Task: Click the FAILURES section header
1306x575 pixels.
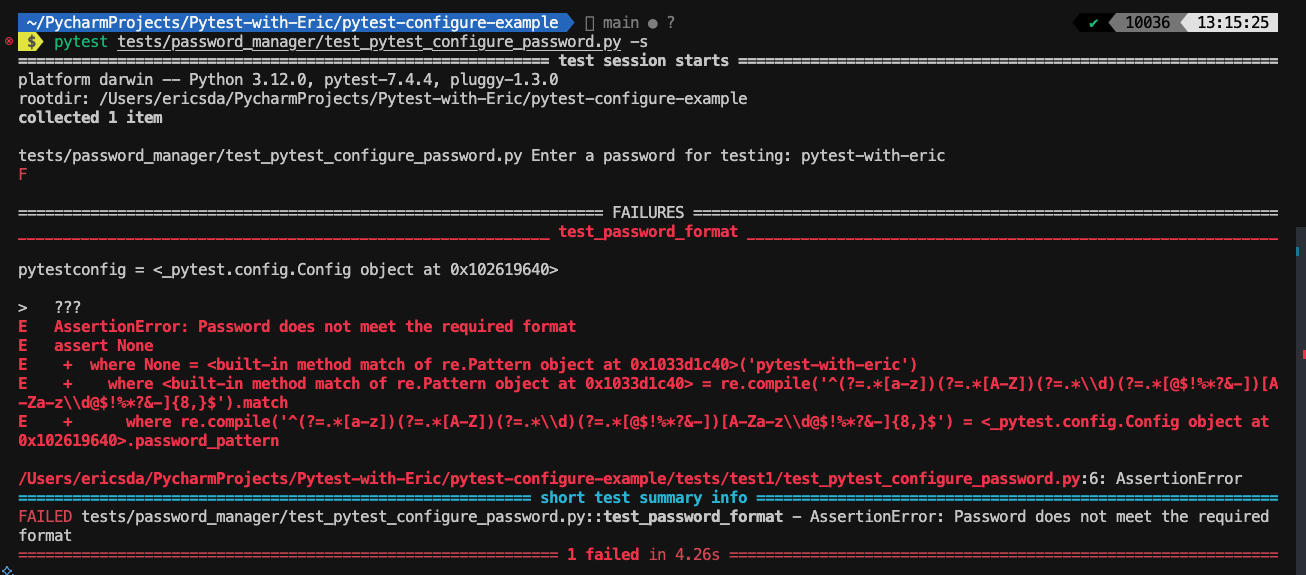Action: pyautogui.click(x=648, y=212)
